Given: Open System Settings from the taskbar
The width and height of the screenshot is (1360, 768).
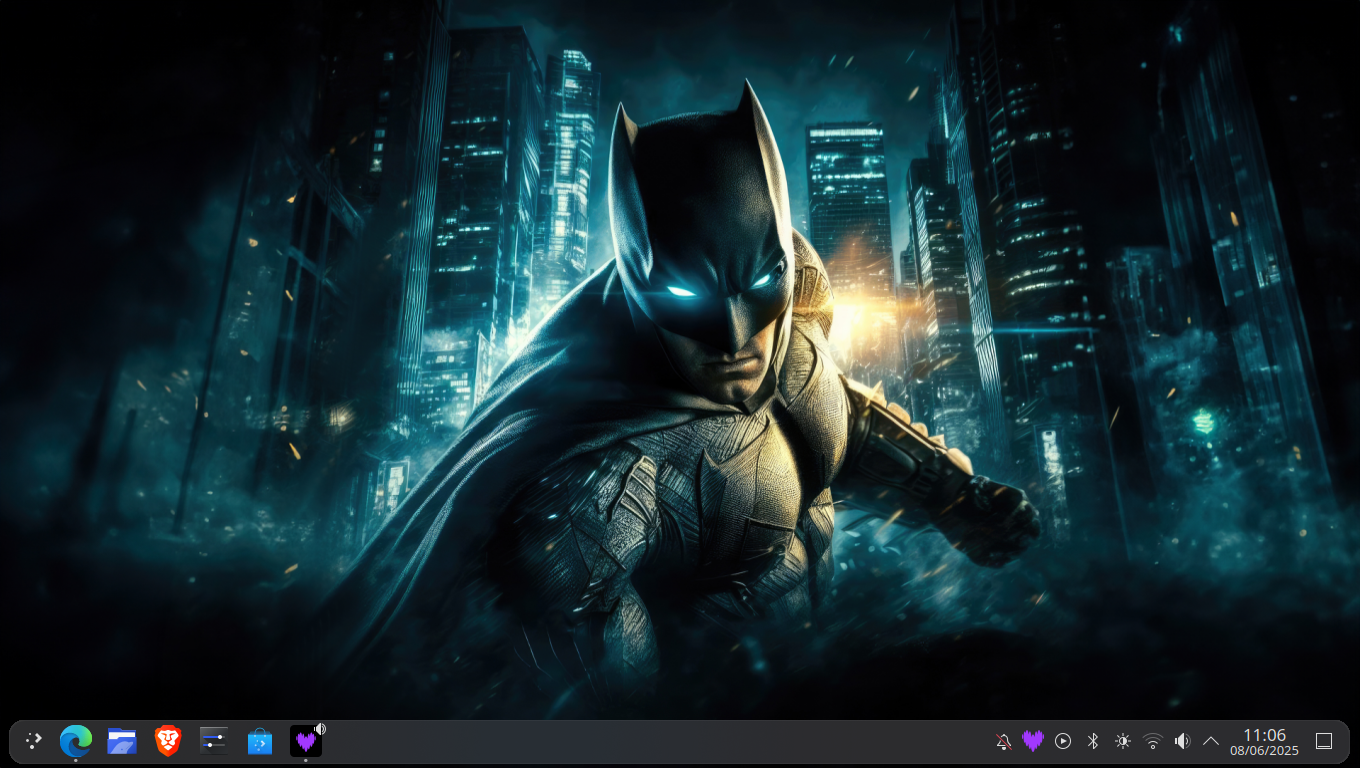Looking at the screenshot, I should point(214,741).
